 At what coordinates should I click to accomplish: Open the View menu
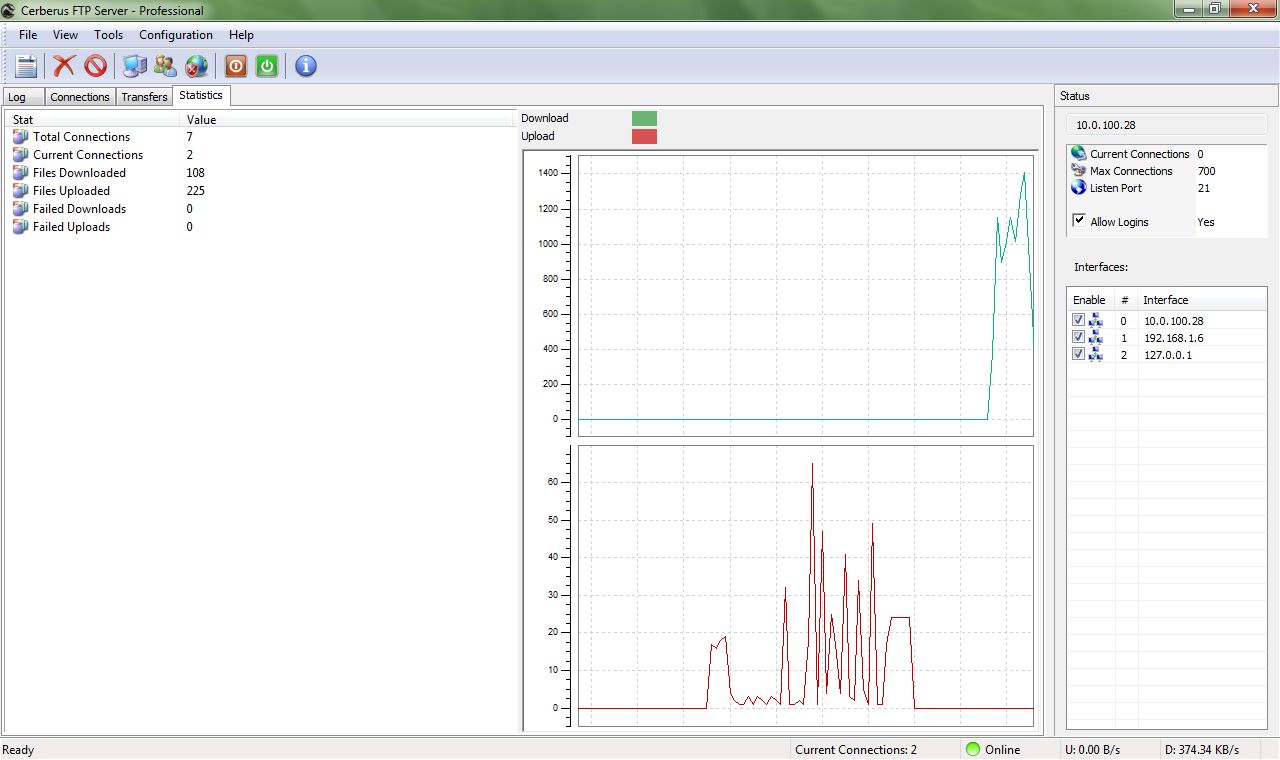65,35
